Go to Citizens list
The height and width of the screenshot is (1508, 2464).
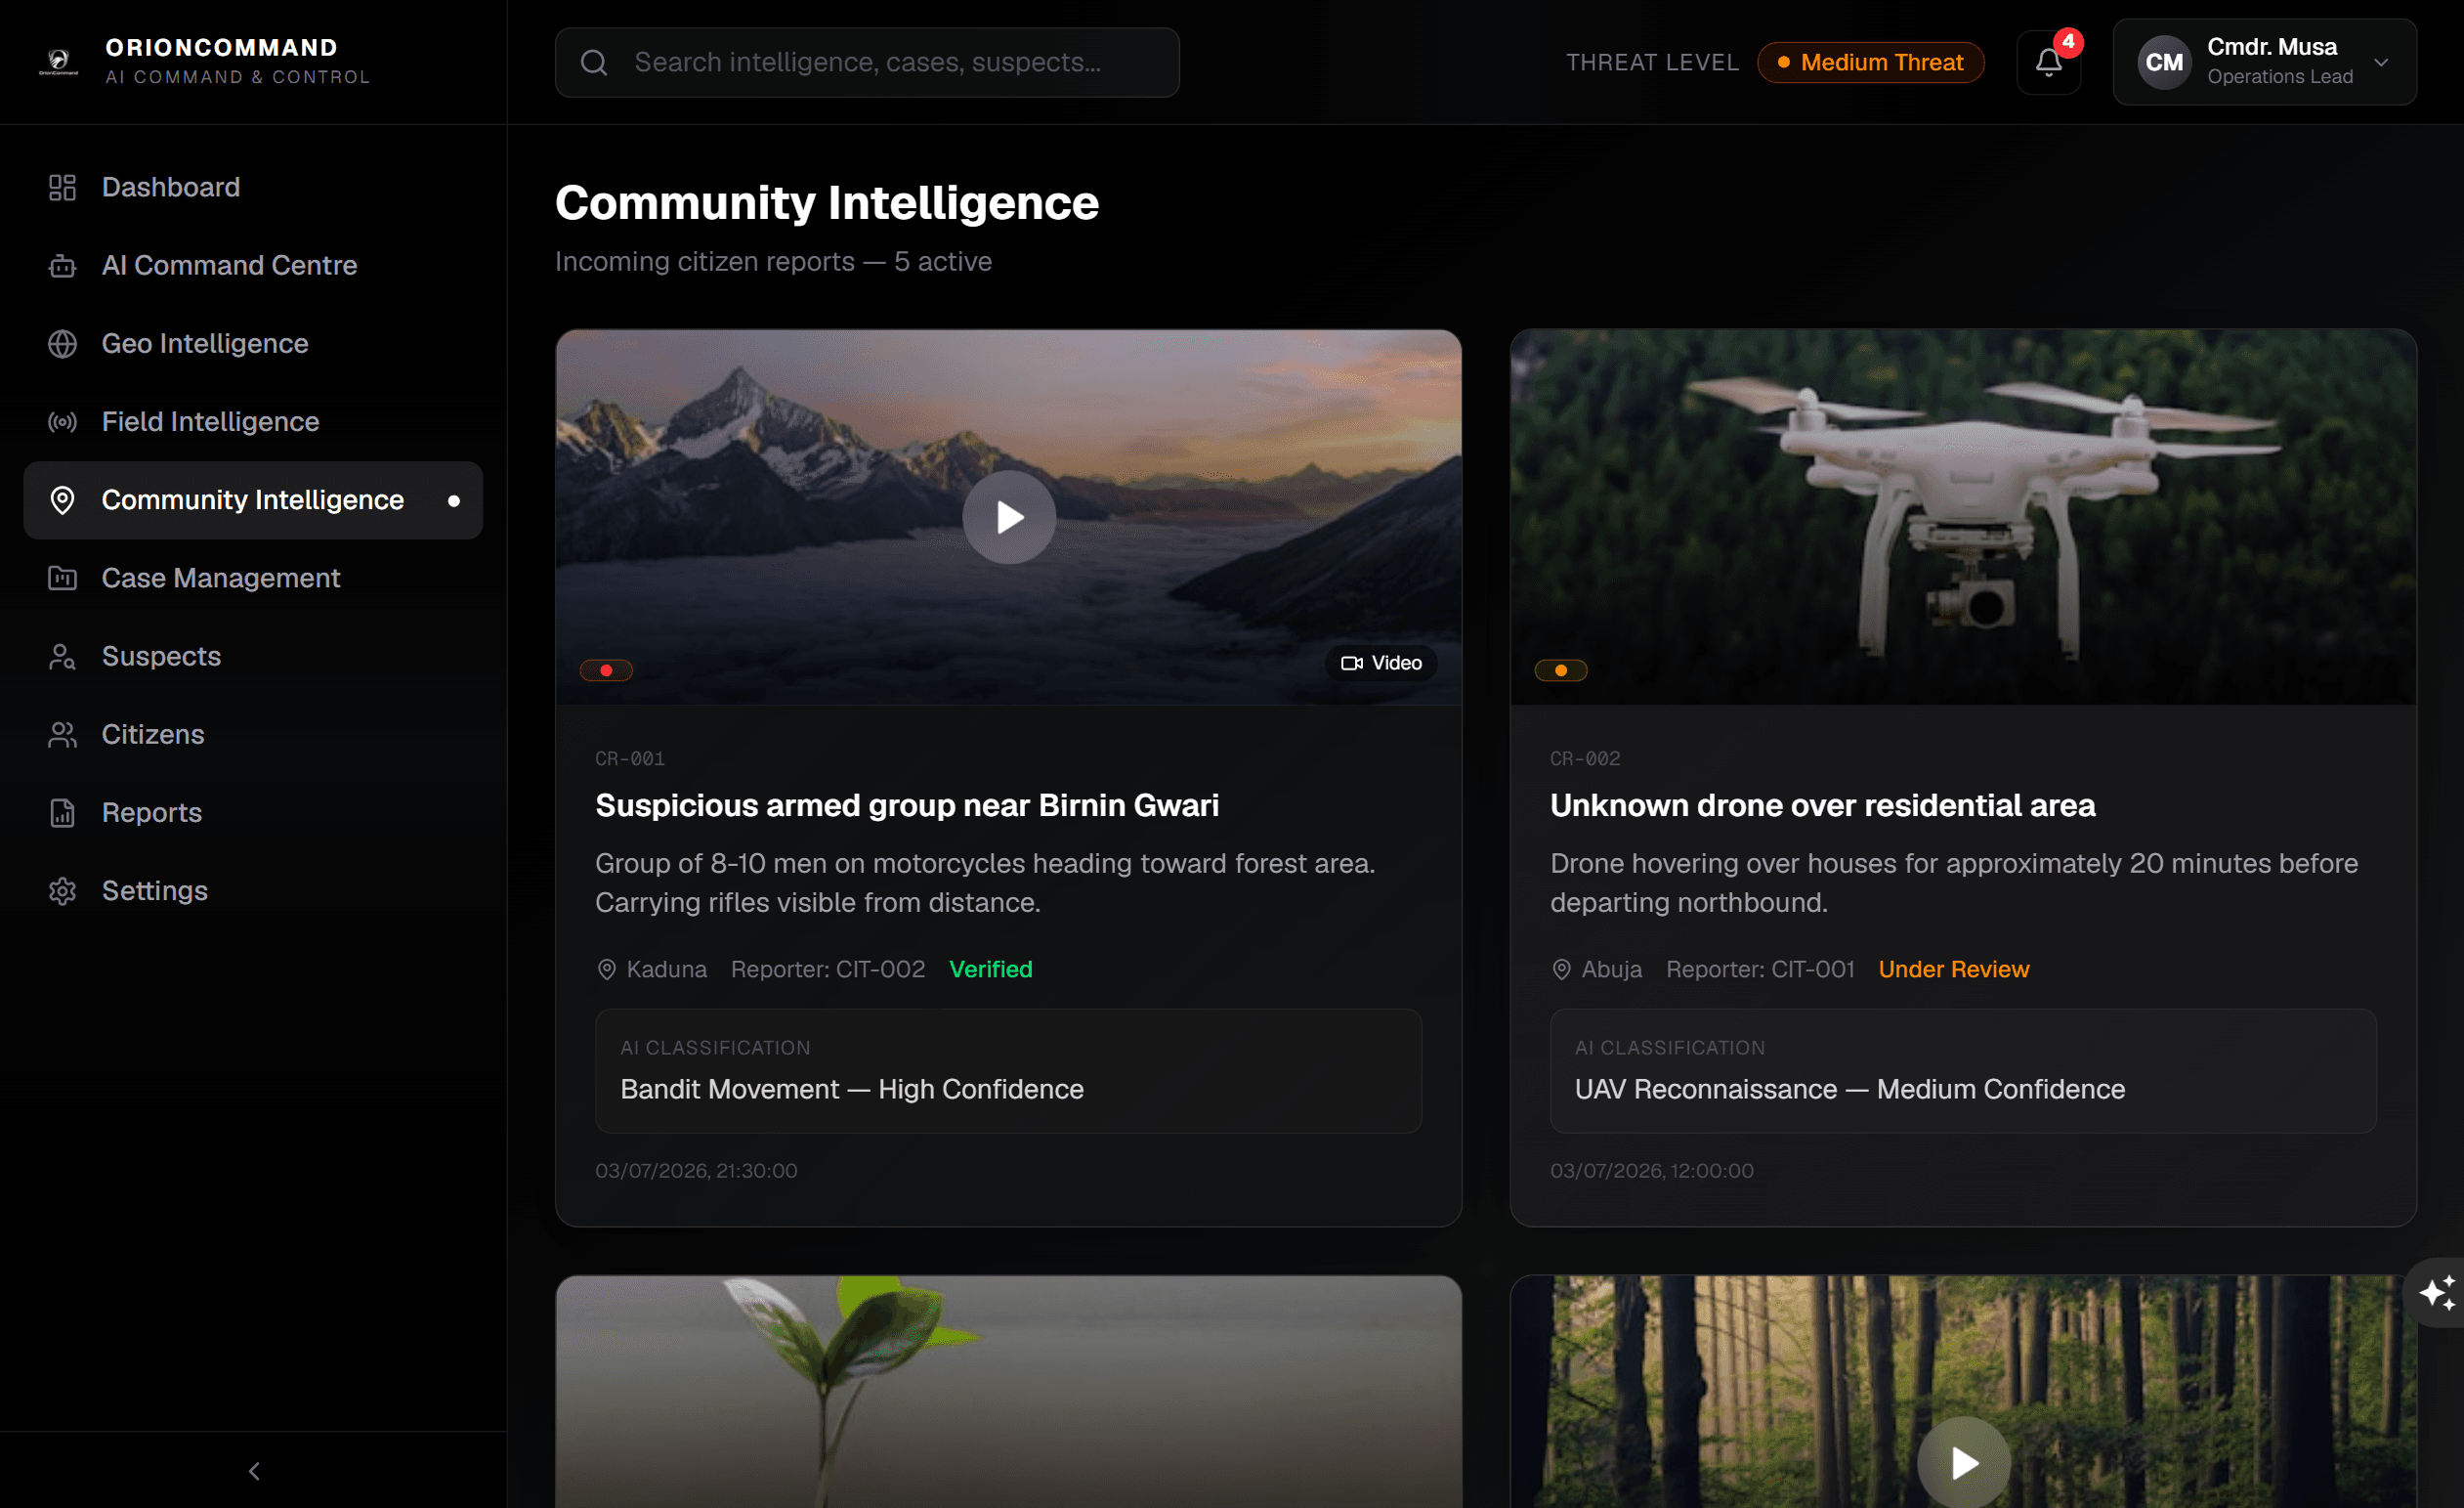click(253, 734)
